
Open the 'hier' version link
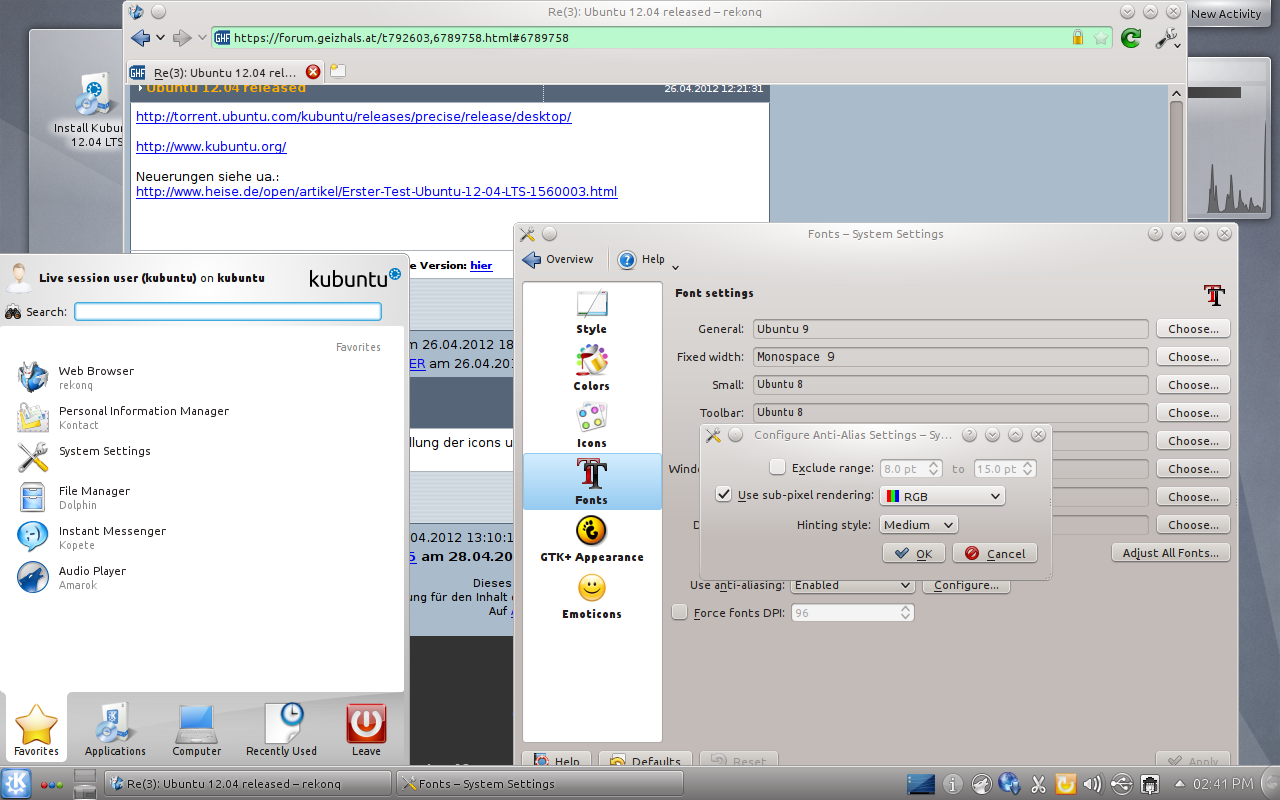pos(481,266)
